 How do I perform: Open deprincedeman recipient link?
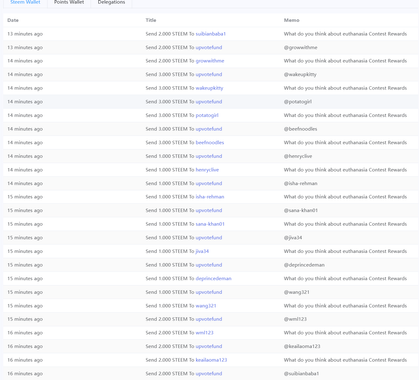pyautogui.click(x=213, y=279)
